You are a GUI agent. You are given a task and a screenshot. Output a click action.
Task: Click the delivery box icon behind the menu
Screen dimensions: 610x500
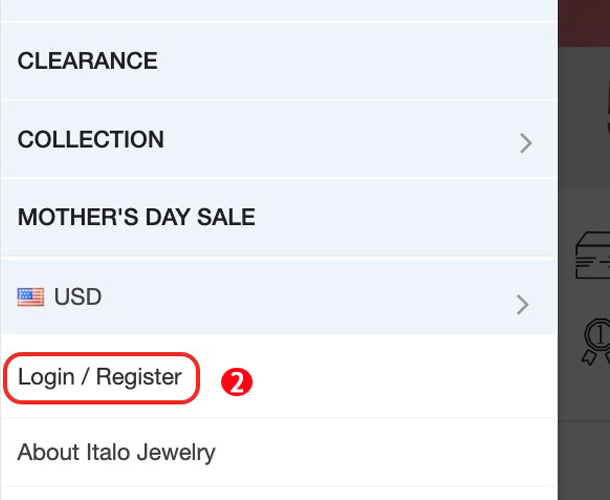click(591, 256)
